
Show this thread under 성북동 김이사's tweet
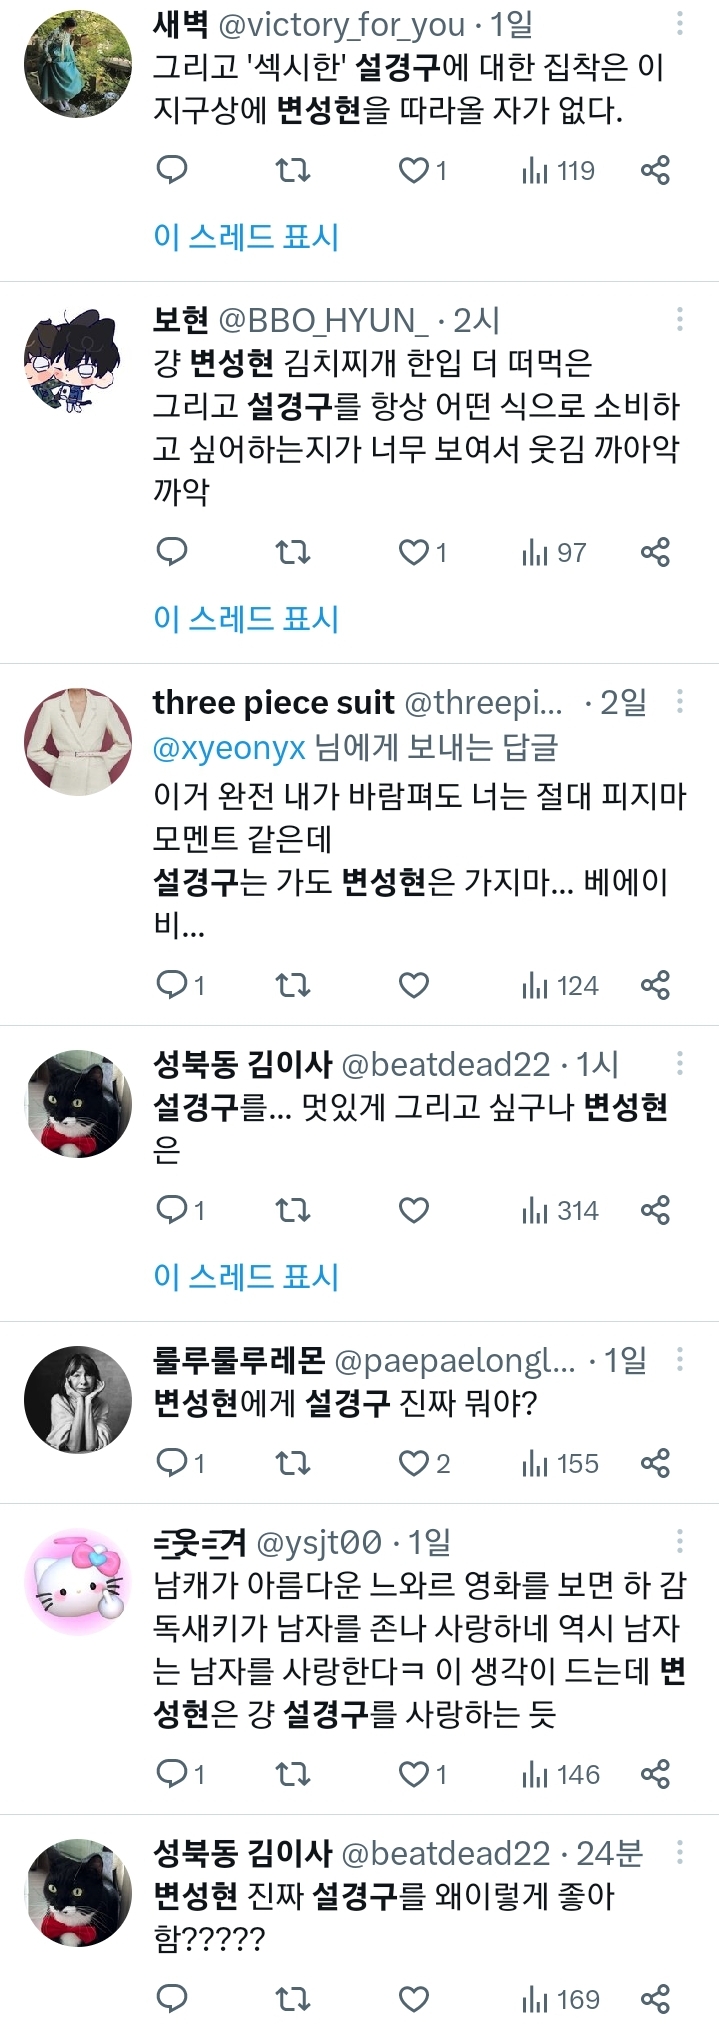pyautogui.click(x=246, y=1277)
